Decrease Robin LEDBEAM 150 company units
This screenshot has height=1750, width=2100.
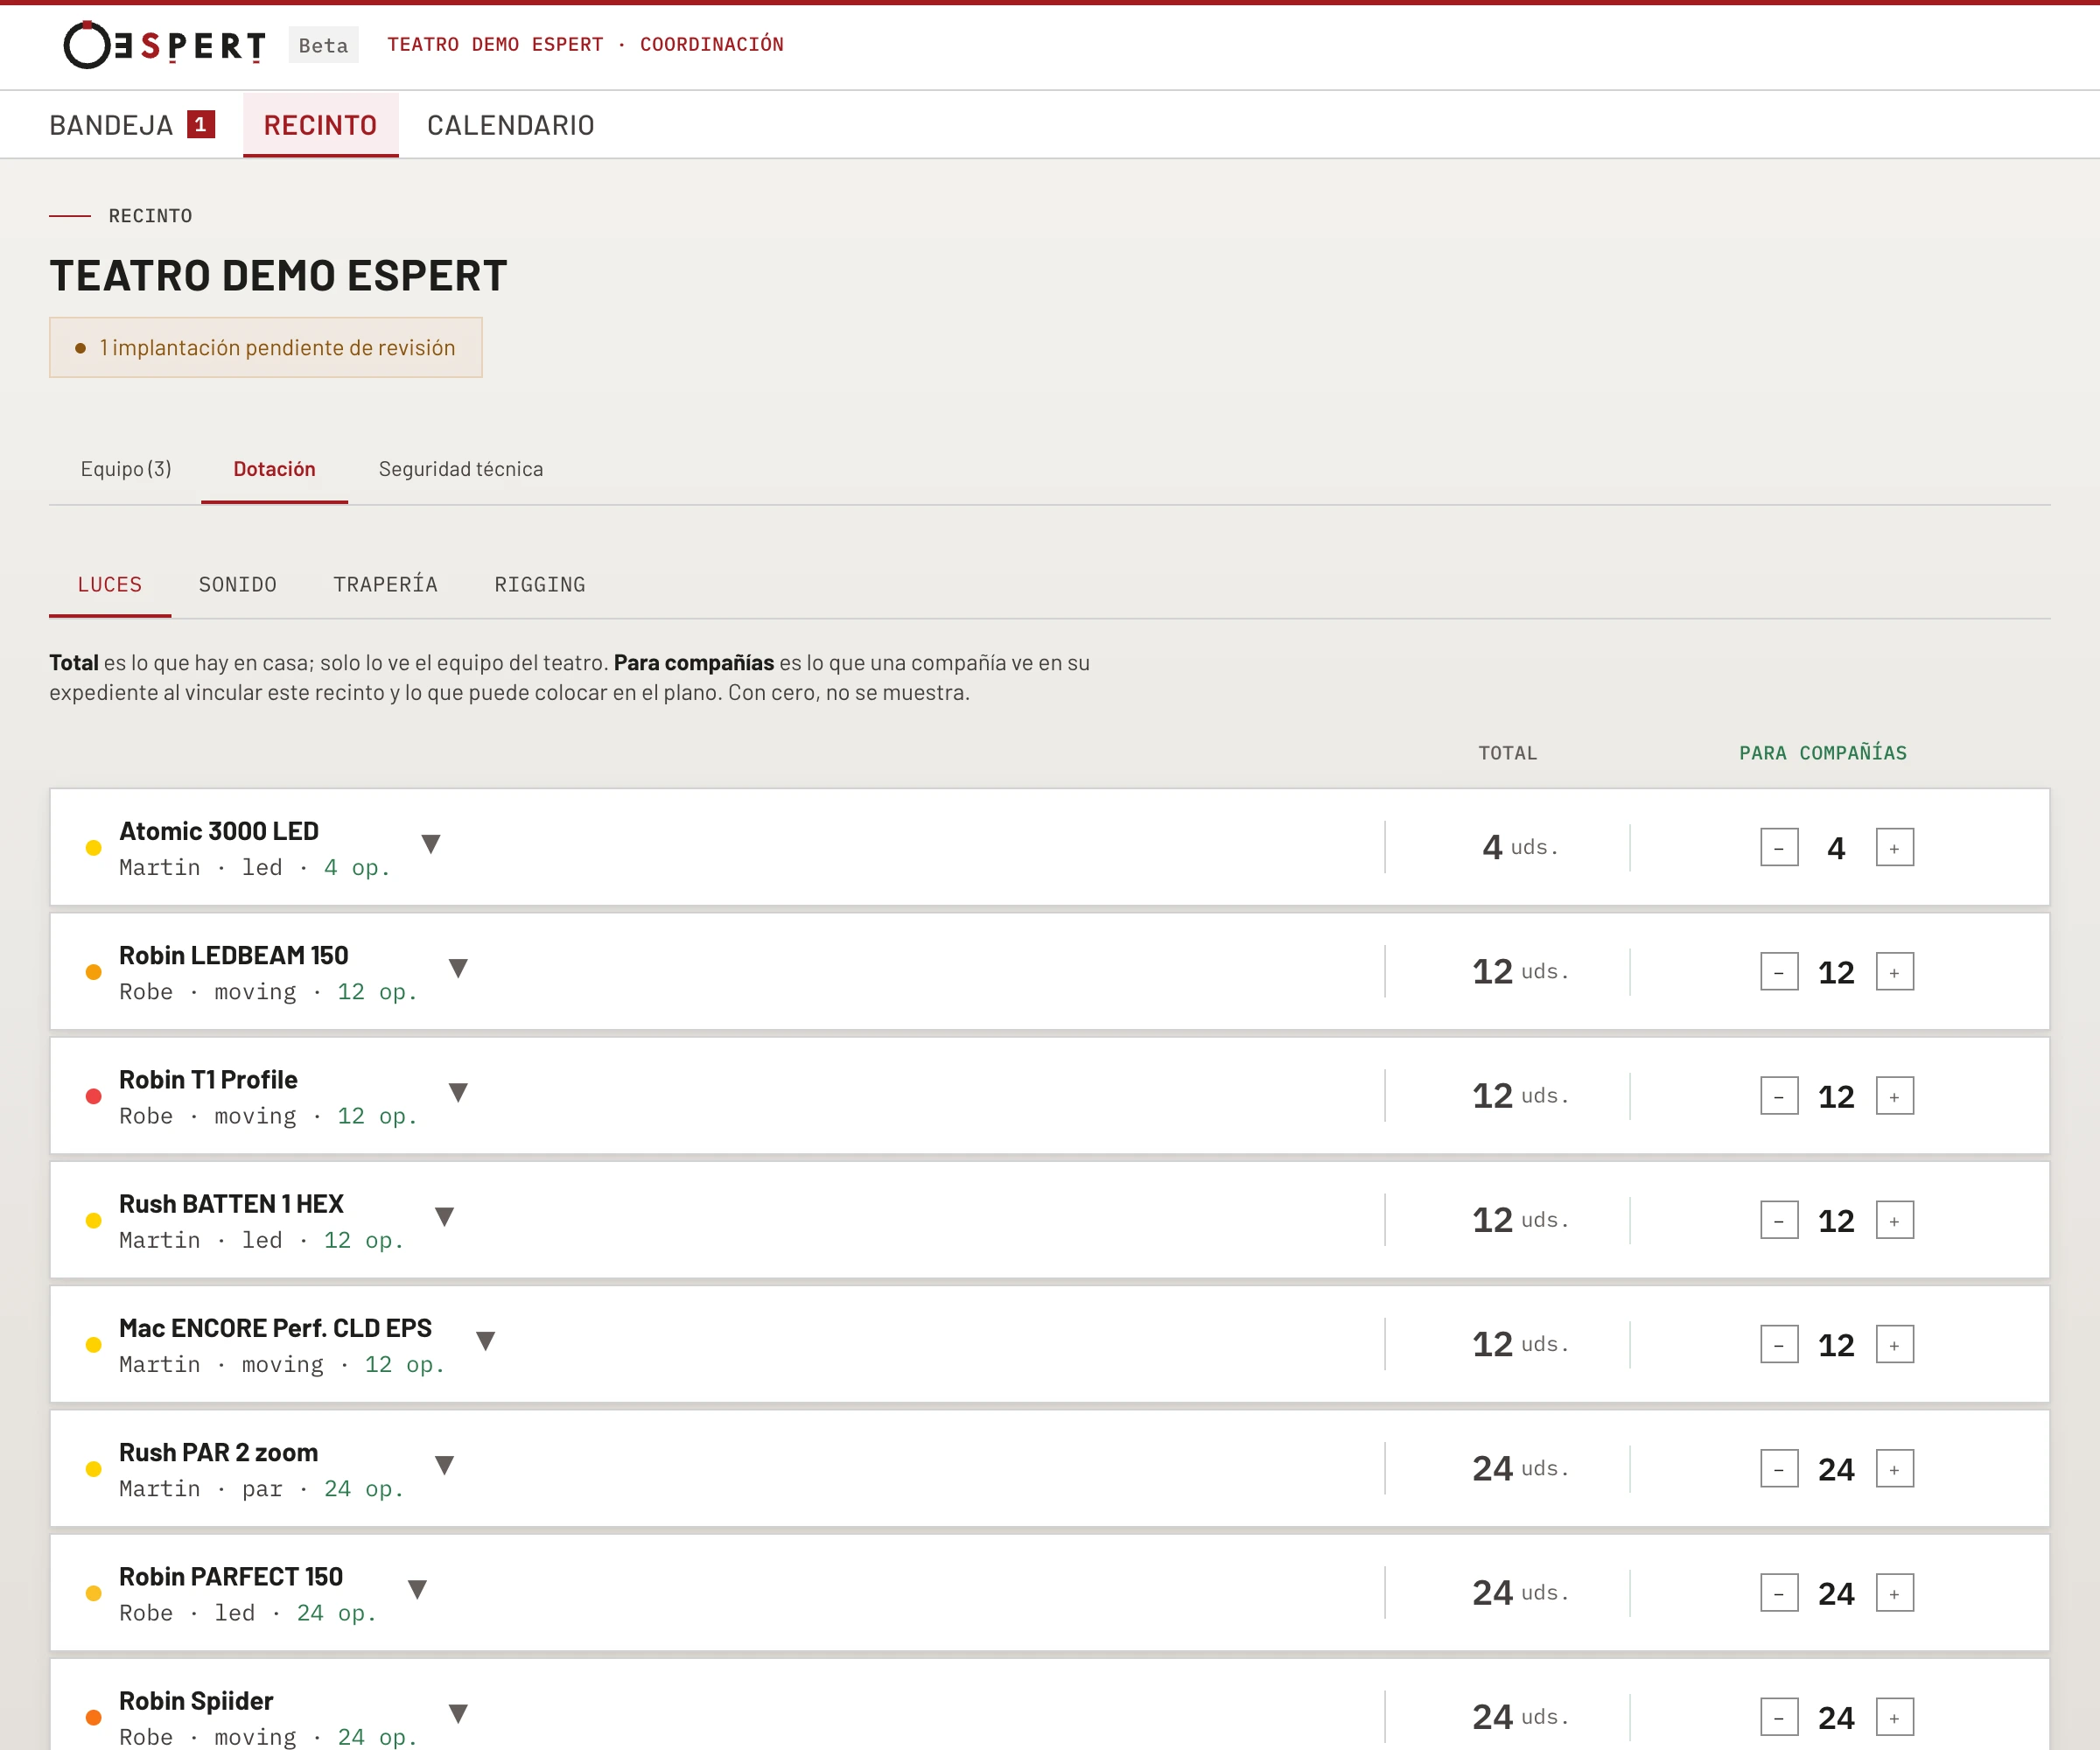coord(1779,972)
